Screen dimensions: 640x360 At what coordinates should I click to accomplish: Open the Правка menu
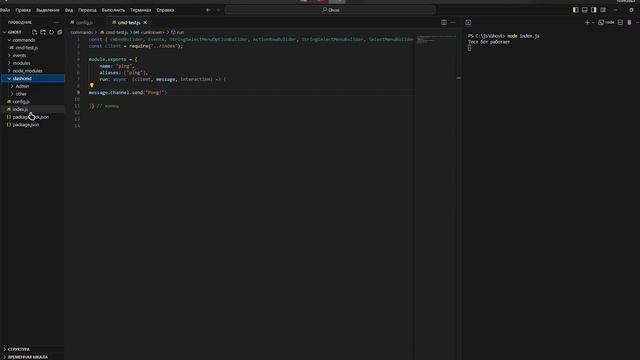point(23,10)
